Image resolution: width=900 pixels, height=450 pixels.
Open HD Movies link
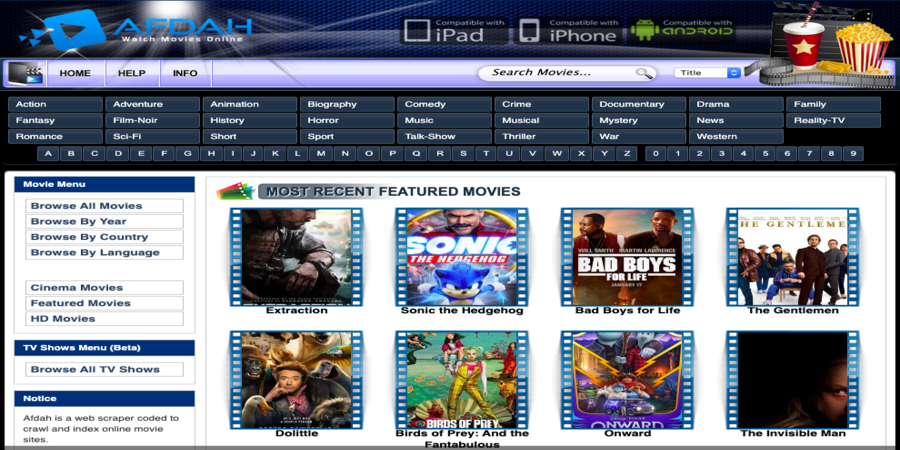tap(104, 319)
